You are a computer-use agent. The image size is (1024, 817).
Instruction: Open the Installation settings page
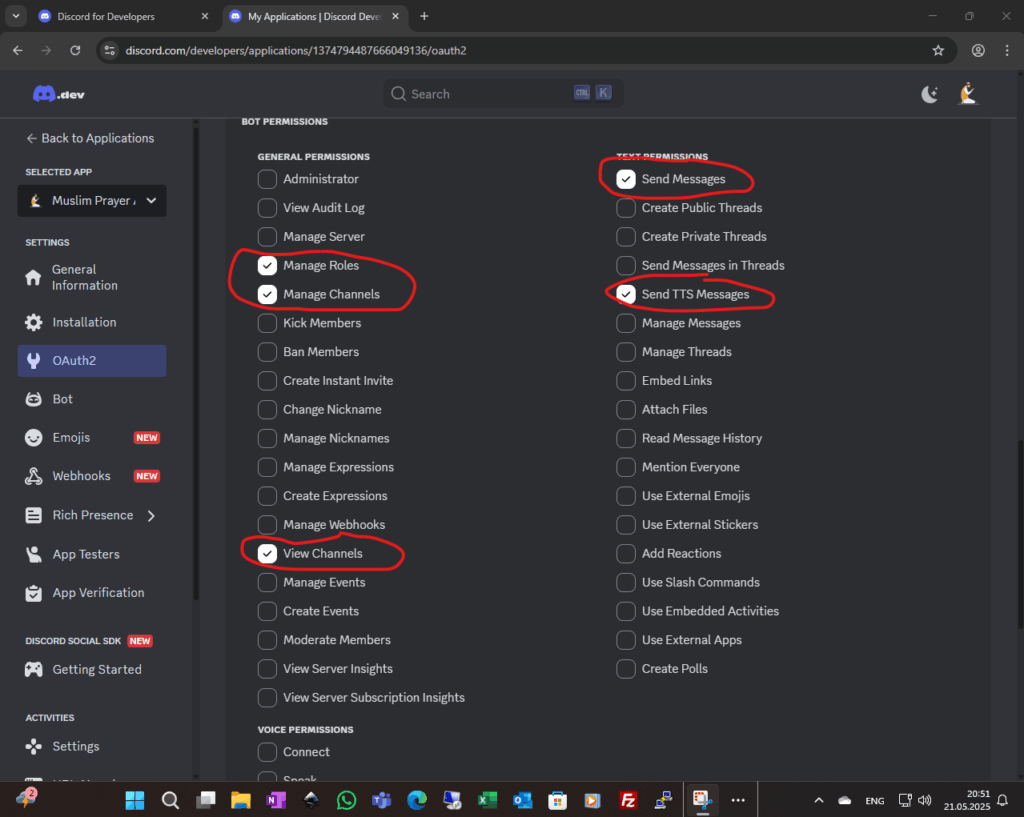pyautogui.click(x=92, y=322)
